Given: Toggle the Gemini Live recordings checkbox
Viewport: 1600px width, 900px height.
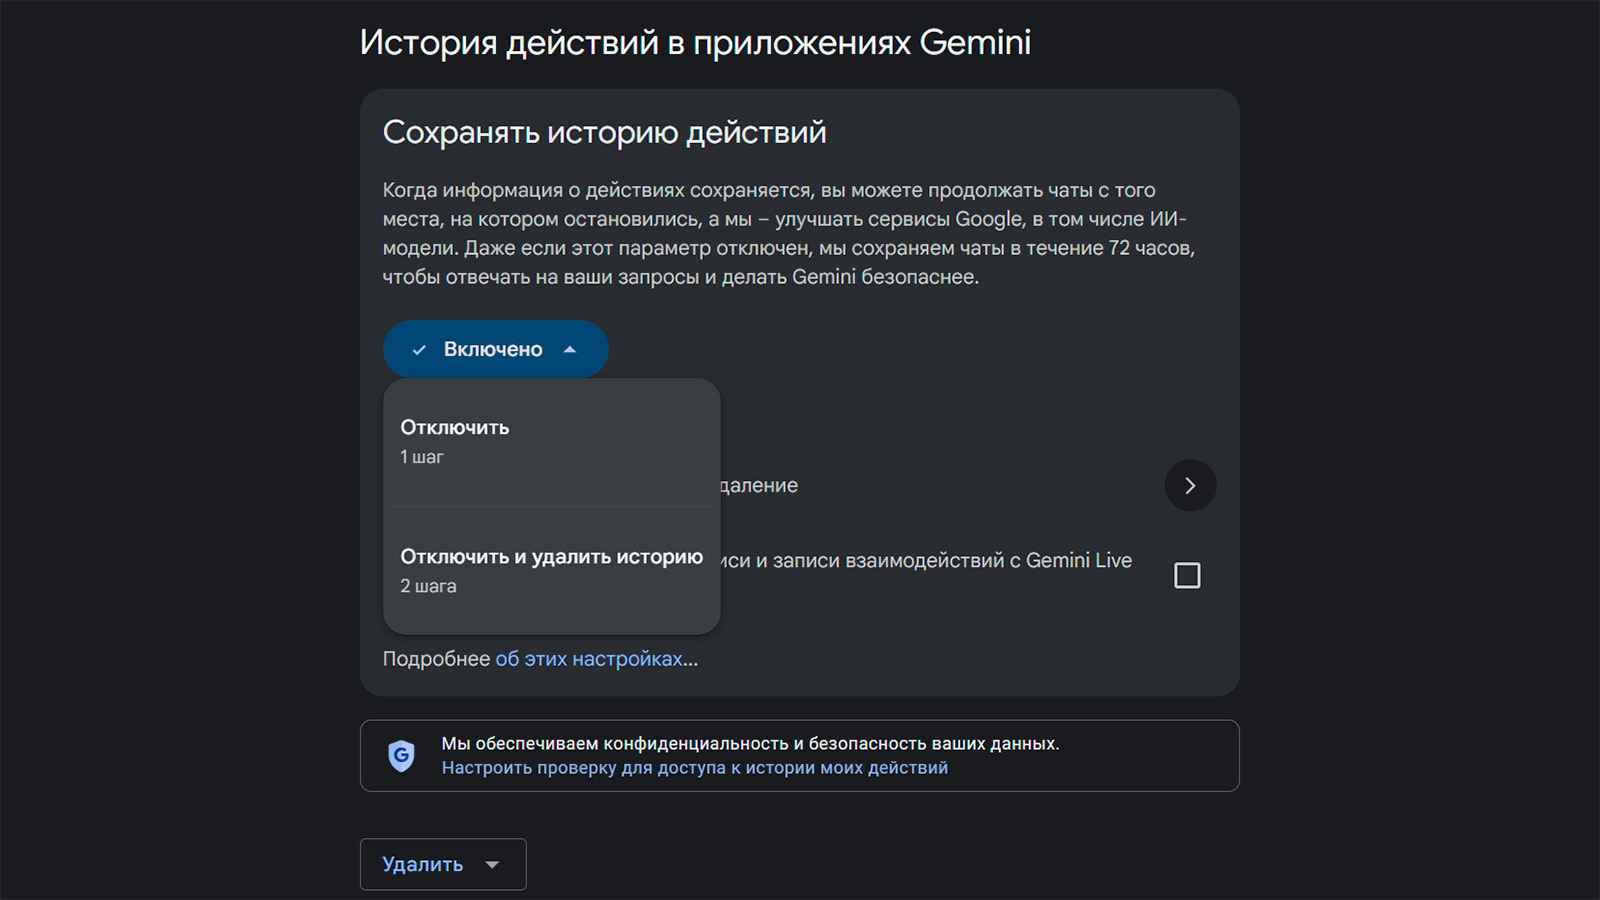Looking at the screenshot, I should pos(1187,576).
